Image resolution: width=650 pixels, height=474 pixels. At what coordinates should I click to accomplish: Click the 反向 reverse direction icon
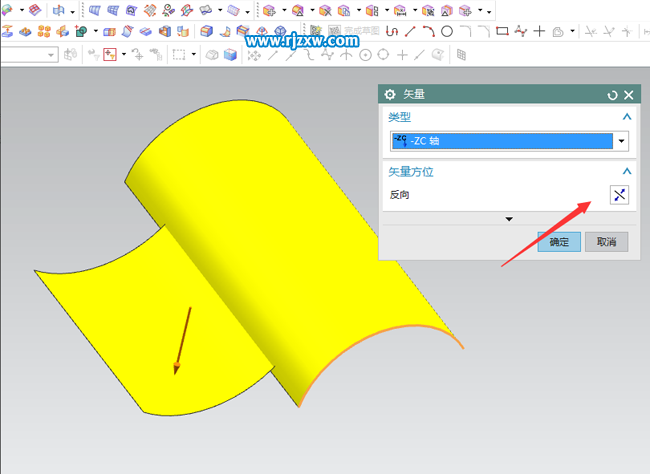coord(619,195)
